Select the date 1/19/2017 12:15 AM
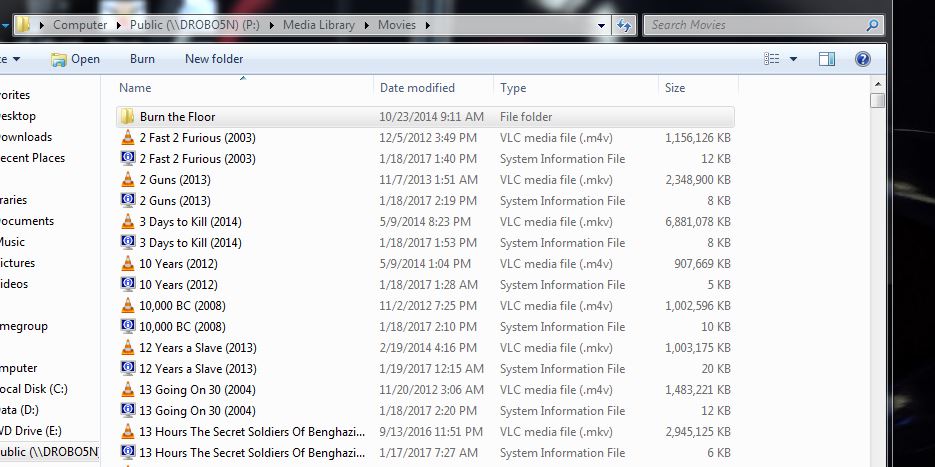935x467 pixels. [432, 369]
